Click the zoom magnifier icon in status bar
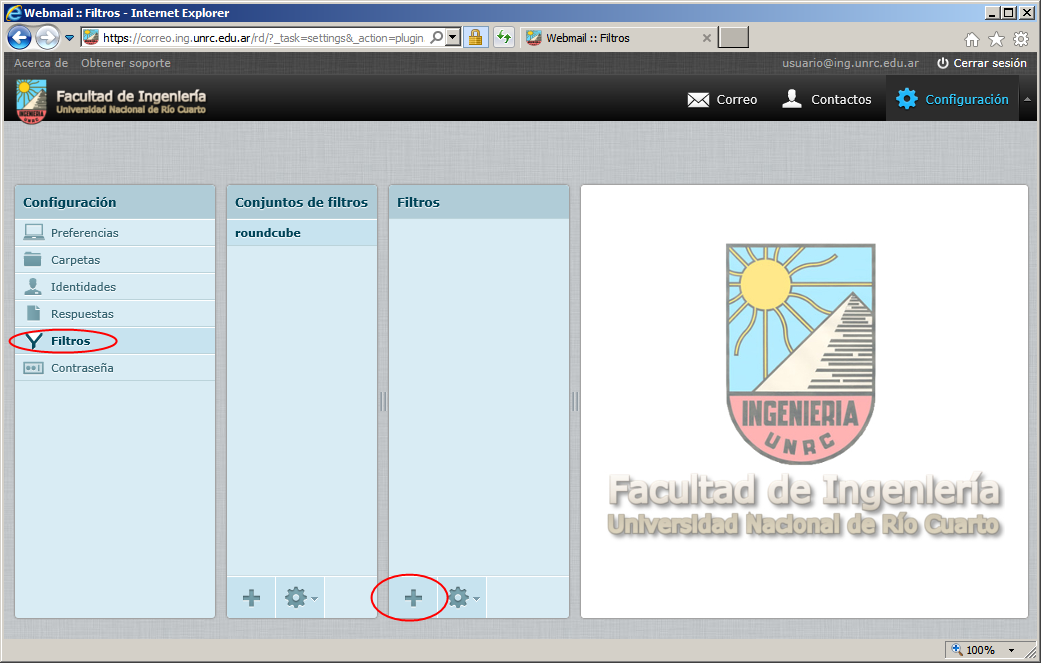This screenshot has width=1041, height=663. pos(956,650)
